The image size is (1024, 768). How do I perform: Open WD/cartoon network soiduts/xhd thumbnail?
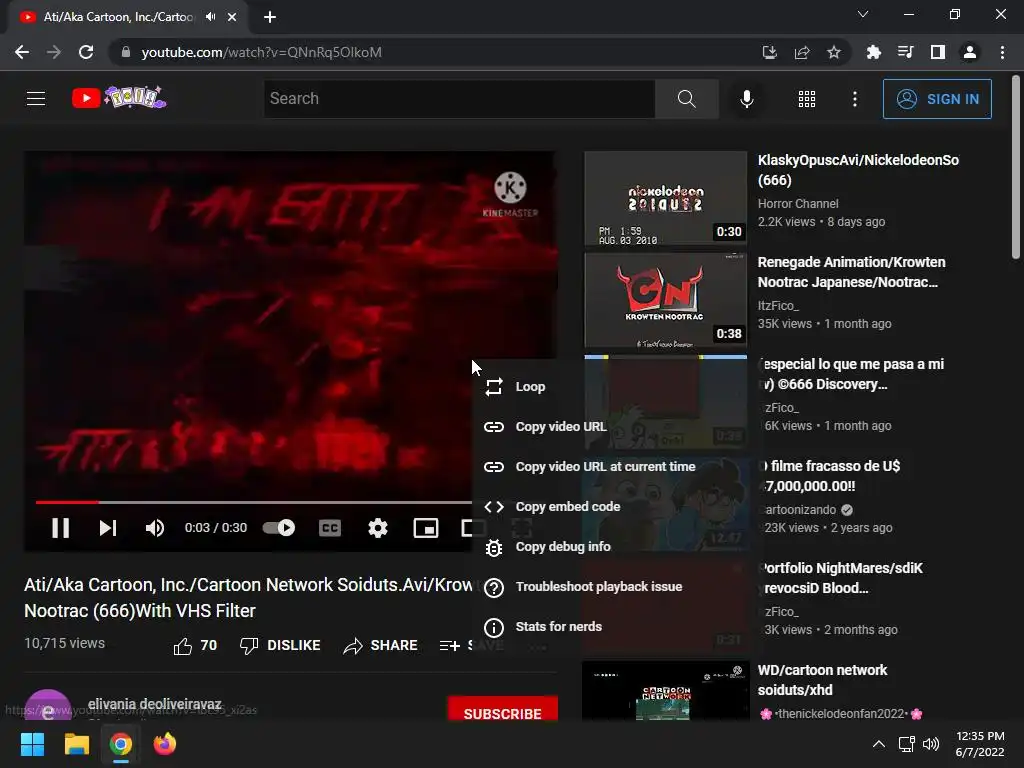pyautogui.click(x=665, y=691)
